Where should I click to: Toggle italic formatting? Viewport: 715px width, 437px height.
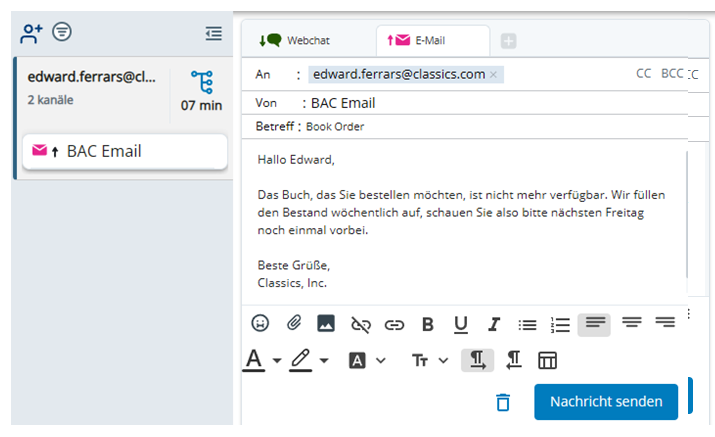pyautogui.click(x=494, y=324)
